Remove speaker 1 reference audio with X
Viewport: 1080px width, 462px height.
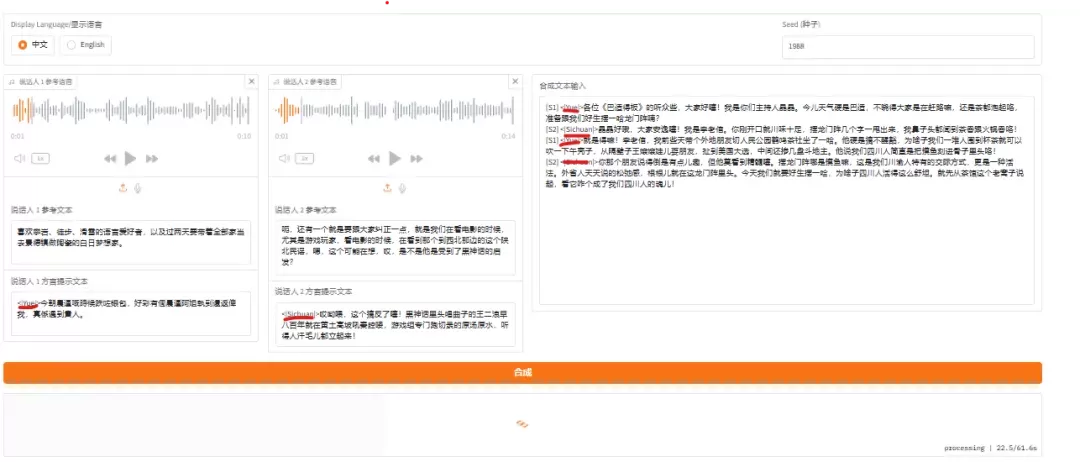251,81
